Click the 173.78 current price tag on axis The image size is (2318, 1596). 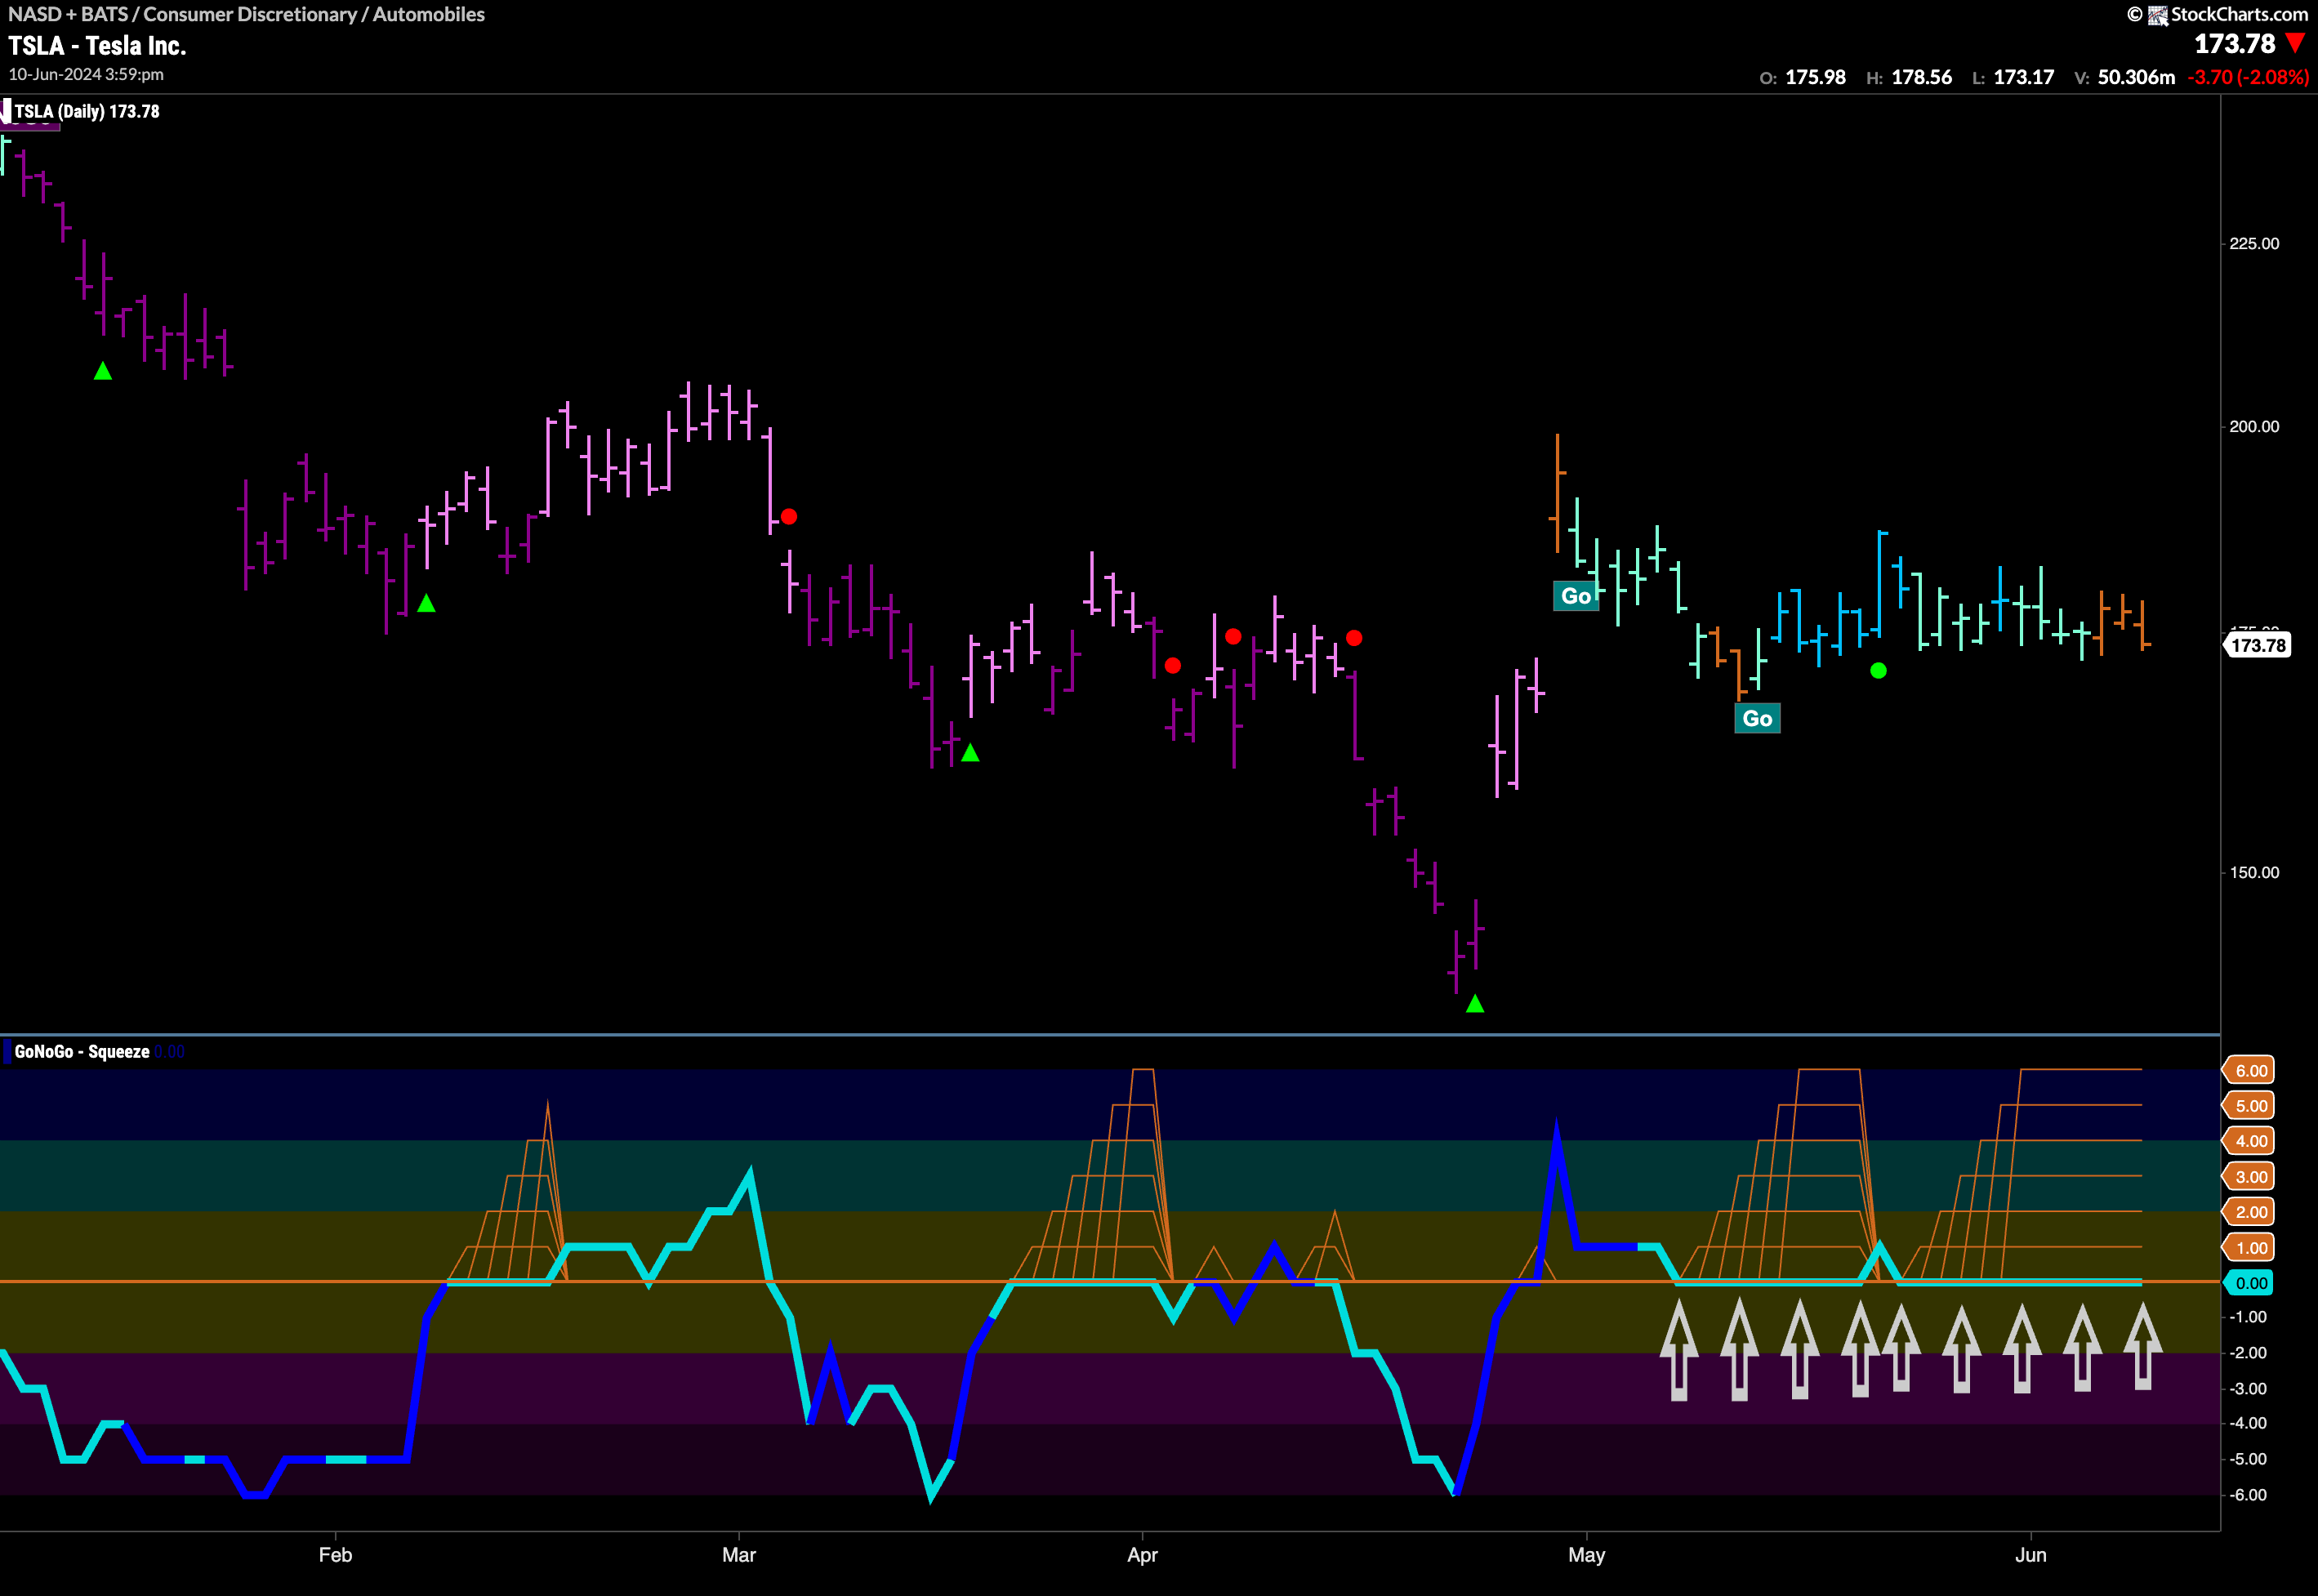click(2257, 646)
